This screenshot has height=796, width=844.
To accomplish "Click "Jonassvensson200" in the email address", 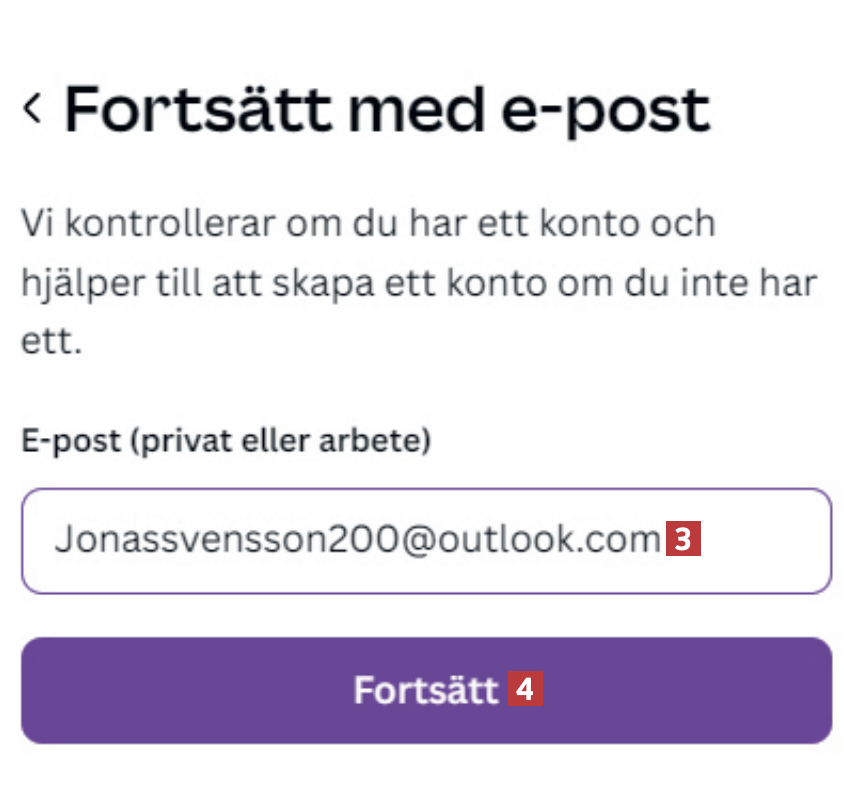I will tap(226, 541).
